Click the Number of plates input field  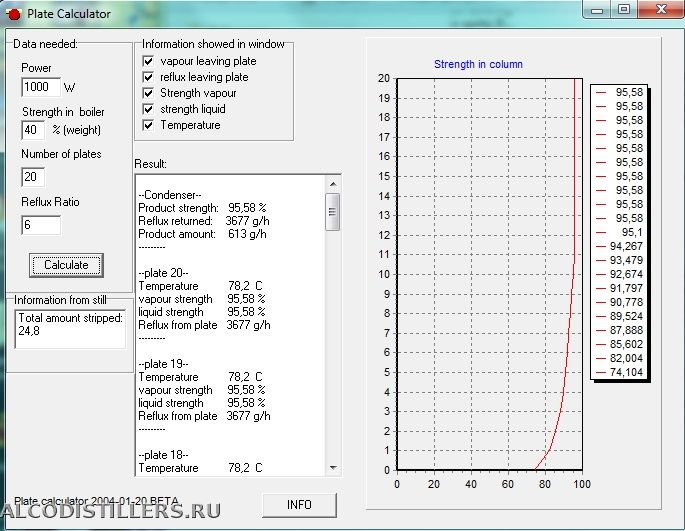[33, 177]
